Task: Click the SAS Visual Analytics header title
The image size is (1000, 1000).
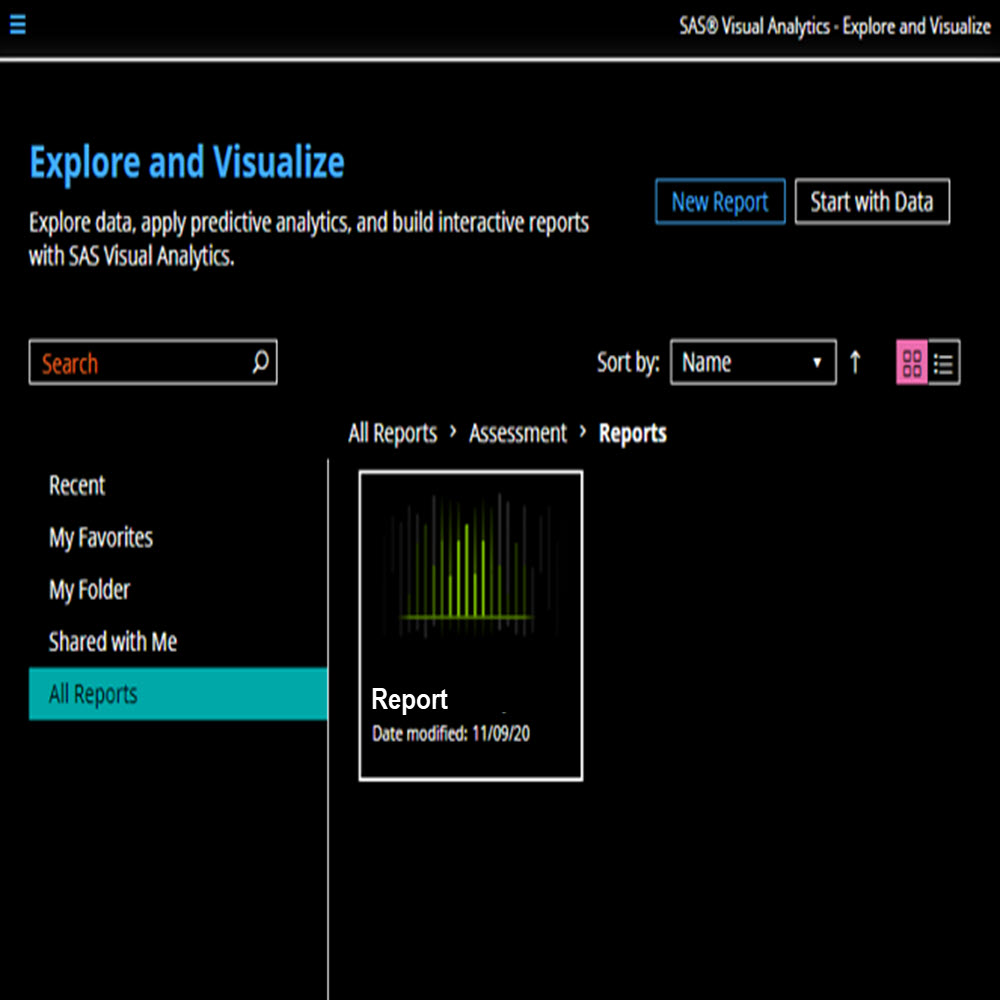Action: tap(834, 26)
